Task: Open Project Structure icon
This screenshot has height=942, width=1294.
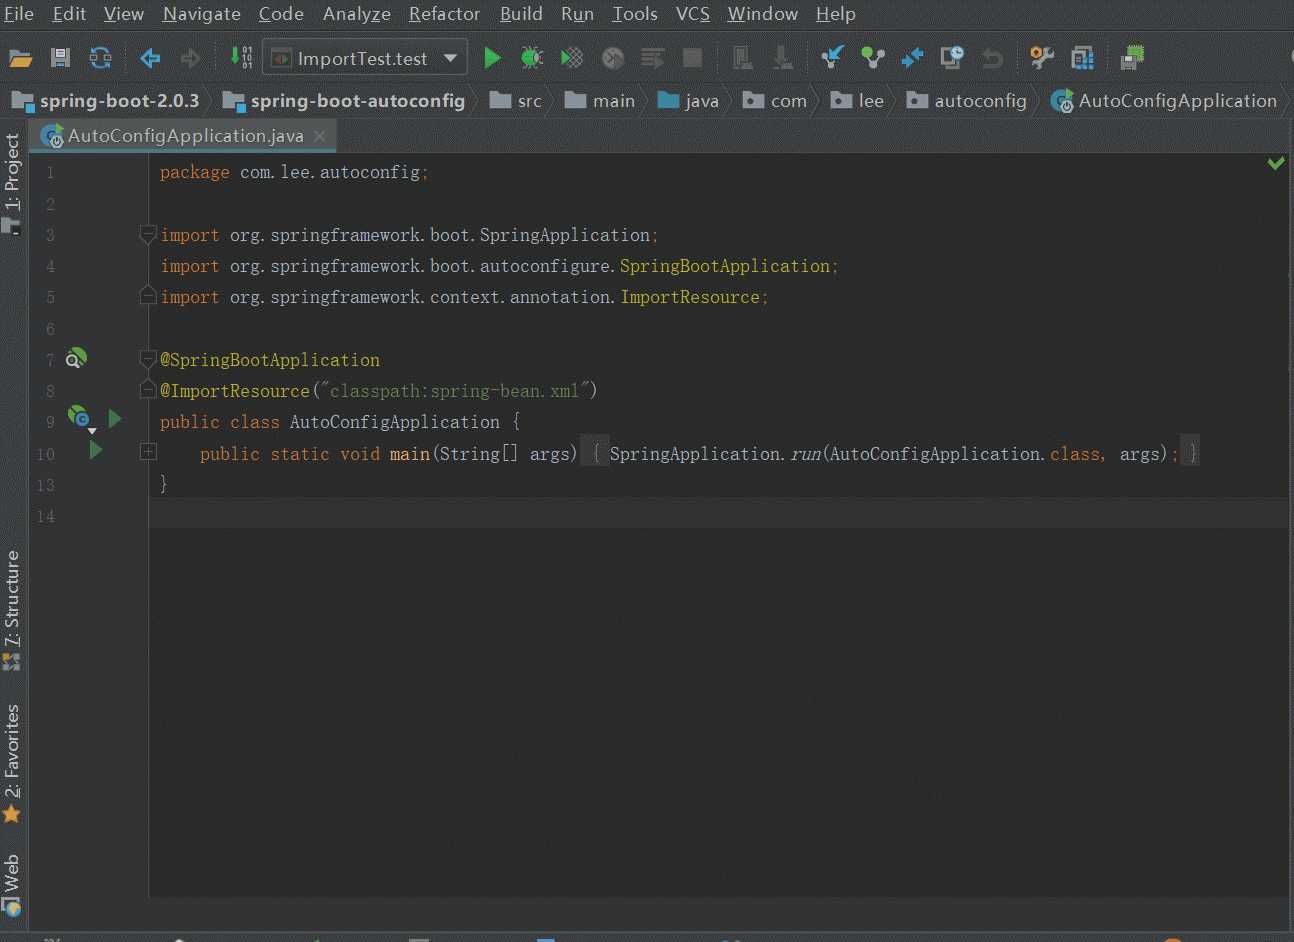Action: click(1082, 58)
